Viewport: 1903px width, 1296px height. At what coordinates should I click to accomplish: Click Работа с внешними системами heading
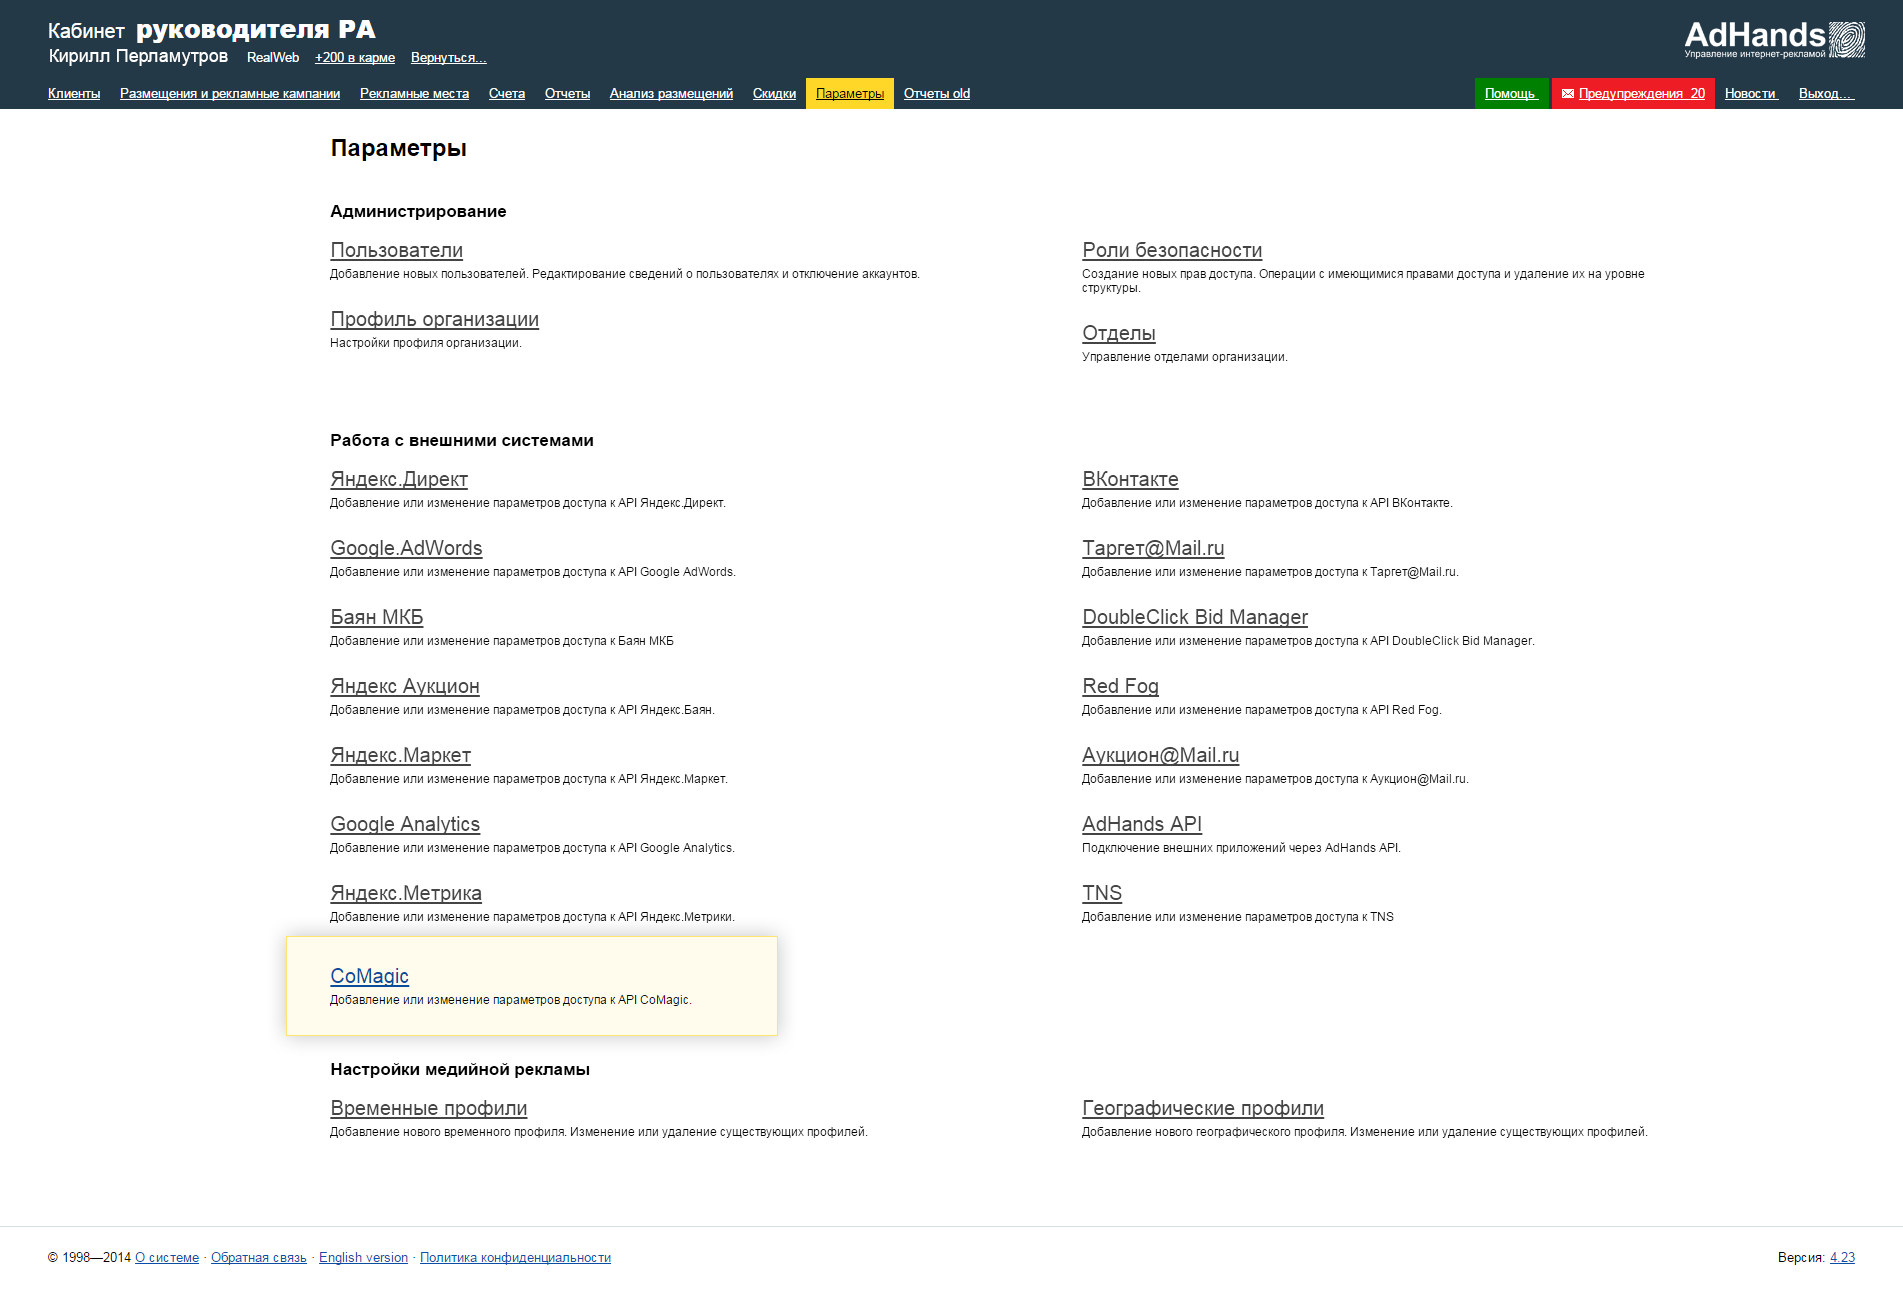[x=462, y=440]
